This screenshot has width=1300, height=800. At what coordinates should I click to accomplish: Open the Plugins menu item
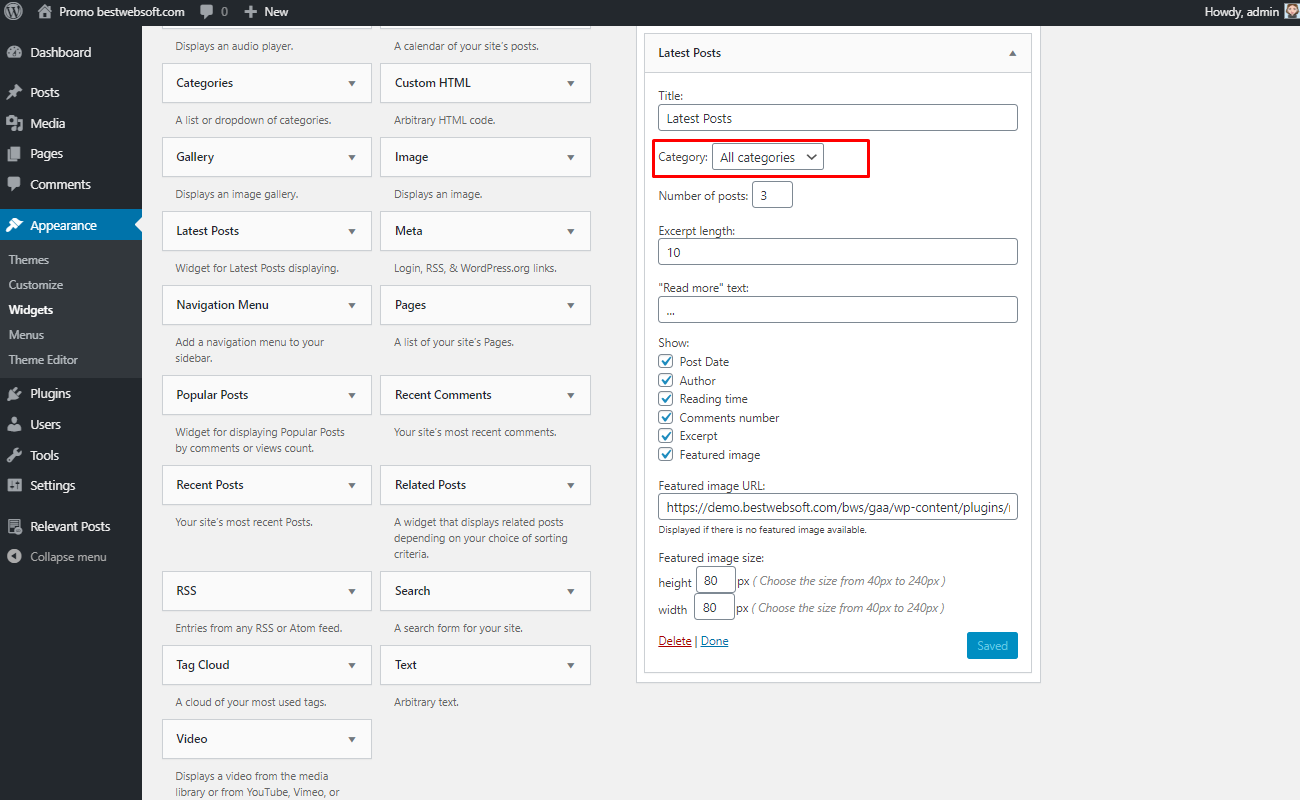pyautogui.click(x=50, y=394)
